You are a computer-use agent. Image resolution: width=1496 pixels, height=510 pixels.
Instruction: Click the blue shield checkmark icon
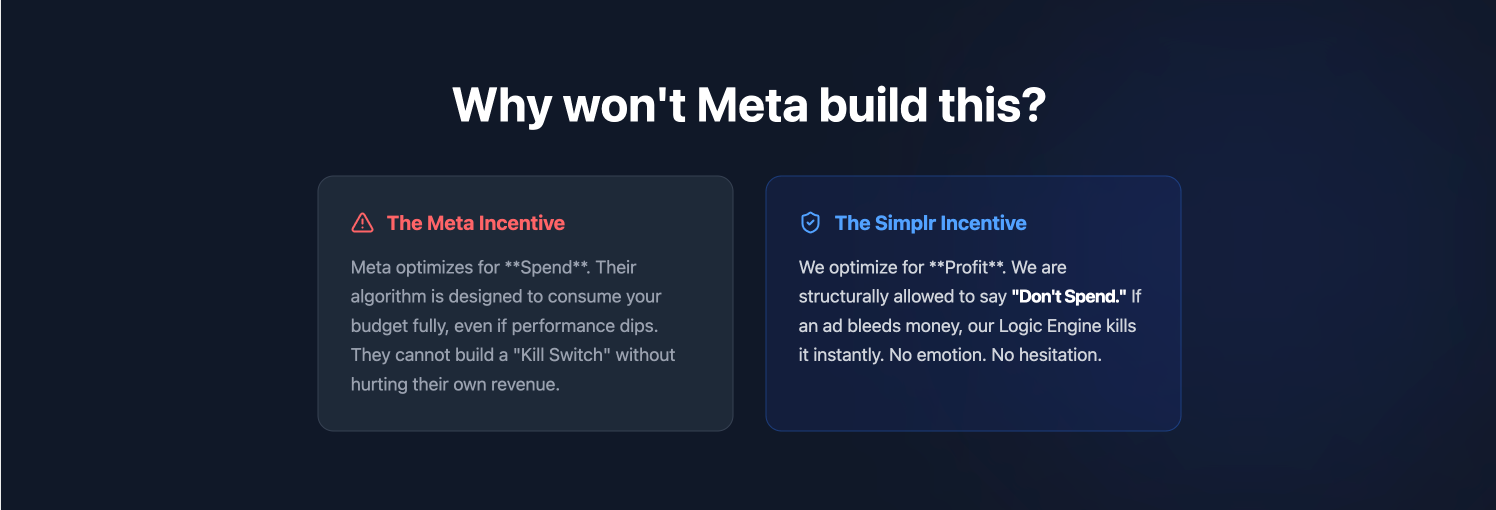810,223
